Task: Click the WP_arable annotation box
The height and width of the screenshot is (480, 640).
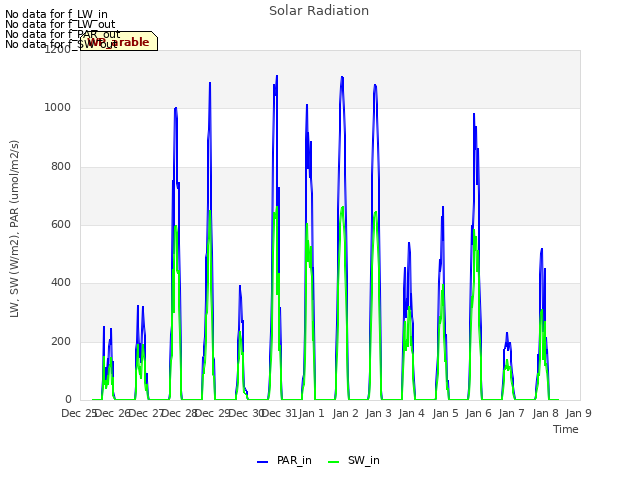Action: tap(119, 41)
